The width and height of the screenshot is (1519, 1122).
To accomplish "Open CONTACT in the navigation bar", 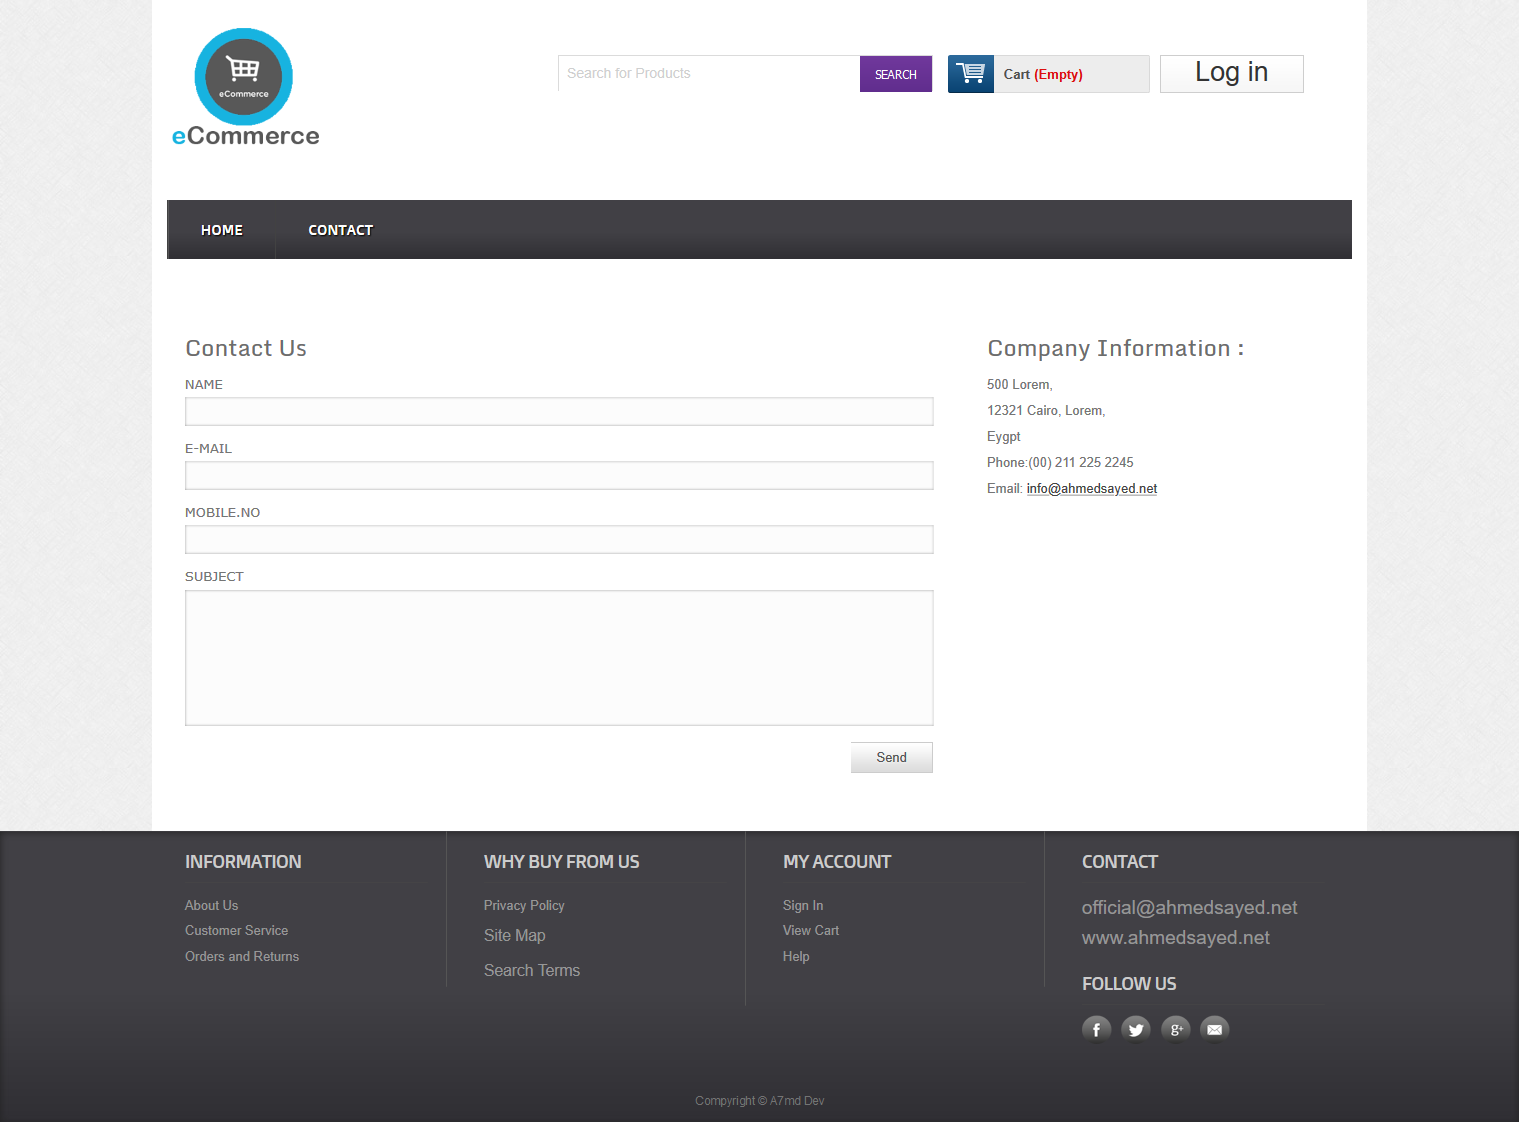I will coord(340,230).
